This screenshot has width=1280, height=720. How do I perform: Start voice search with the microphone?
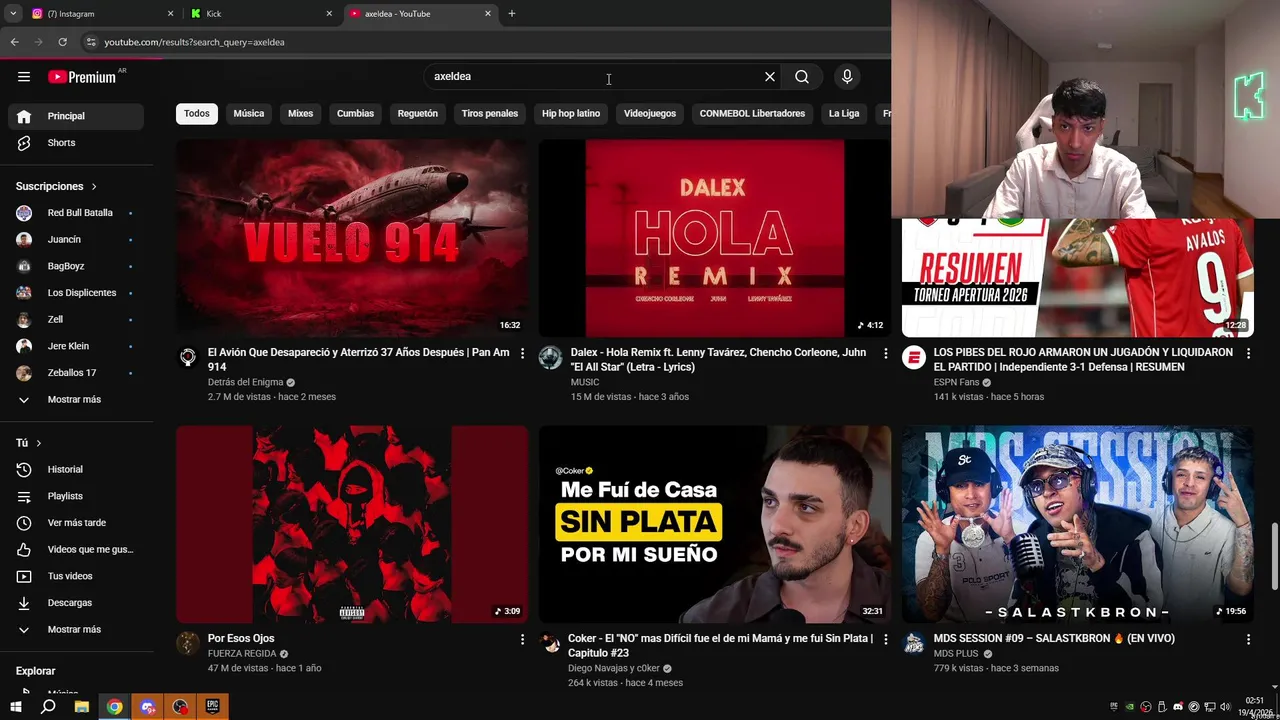(x=847, y=77)
